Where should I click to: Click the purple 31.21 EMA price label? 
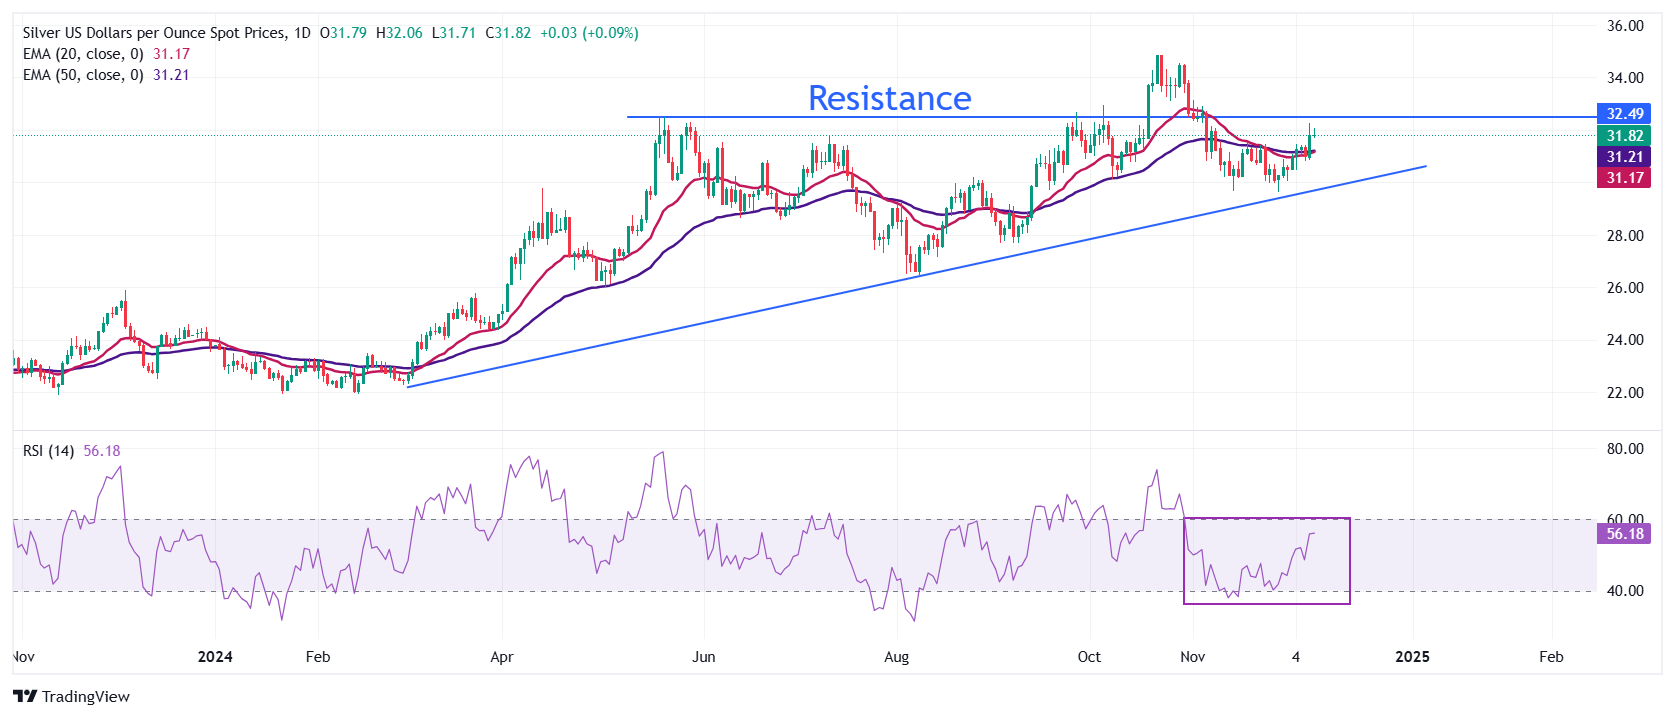click(x=1625, y=157)
